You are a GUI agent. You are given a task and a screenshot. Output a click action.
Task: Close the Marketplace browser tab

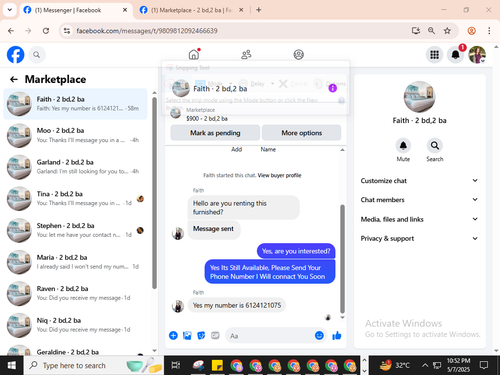(x=241, y=10)
